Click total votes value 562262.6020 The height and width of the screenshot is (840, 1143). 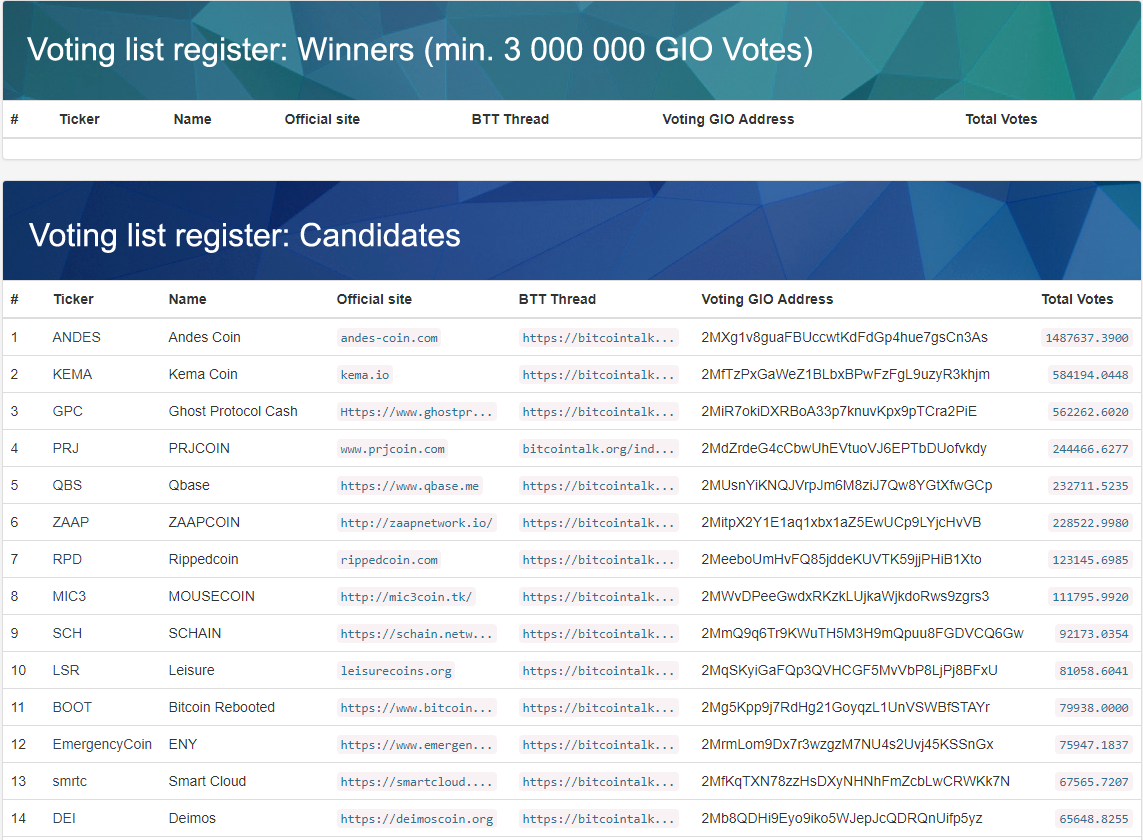1090,412
